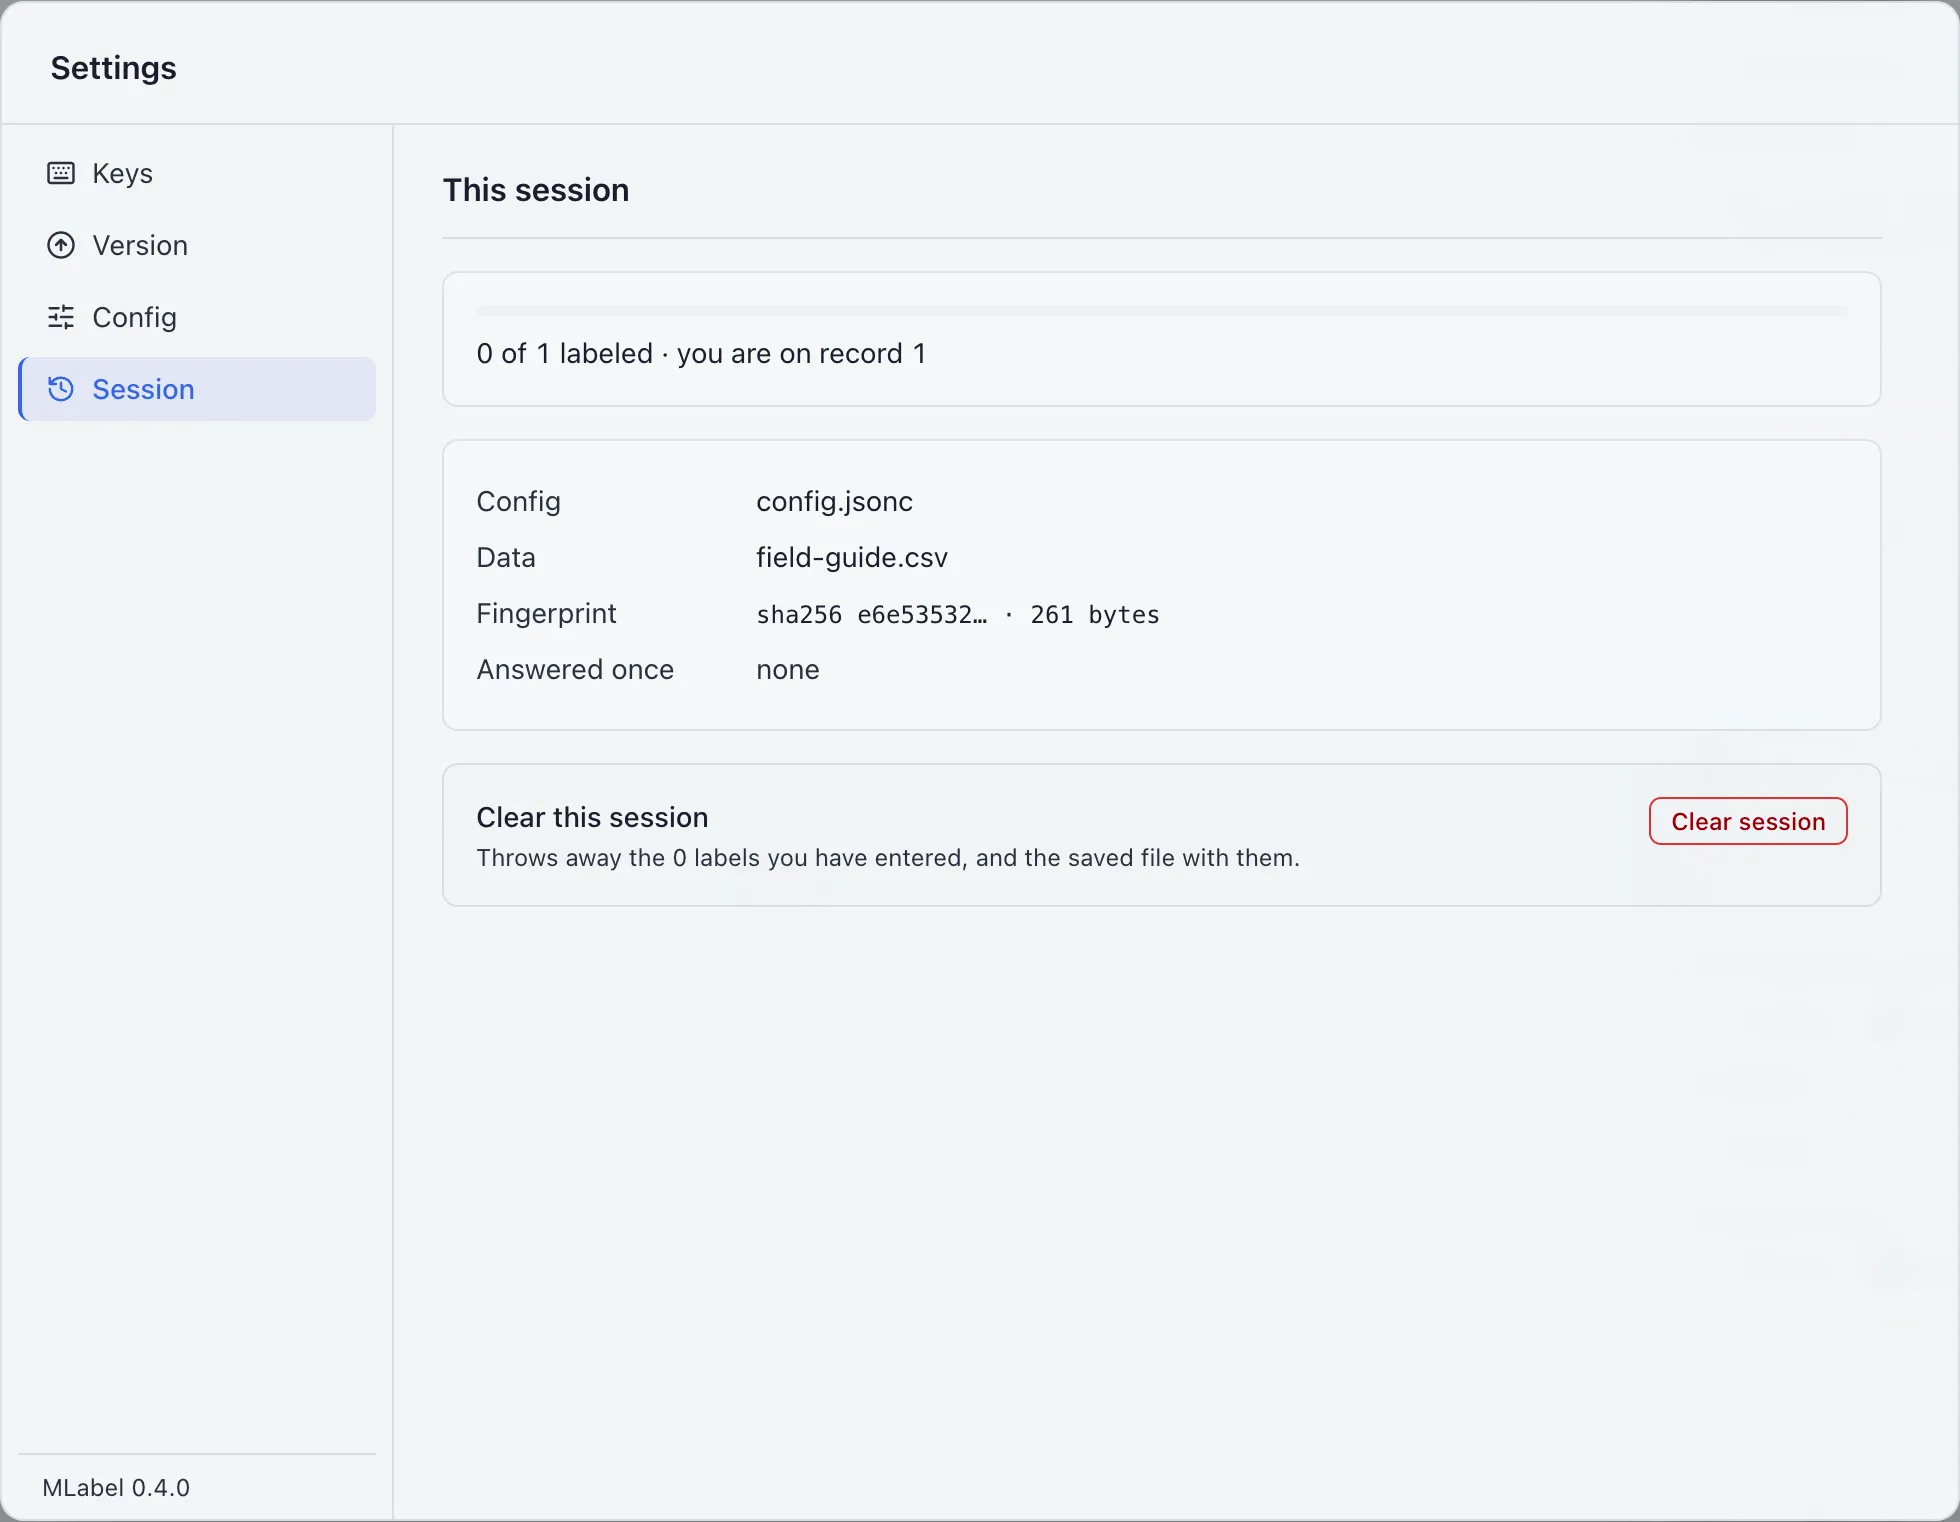Viewport: 1960px width, 1522px height.
Task: Click the 'Data' row label
Action: click(x=506, y=557)
